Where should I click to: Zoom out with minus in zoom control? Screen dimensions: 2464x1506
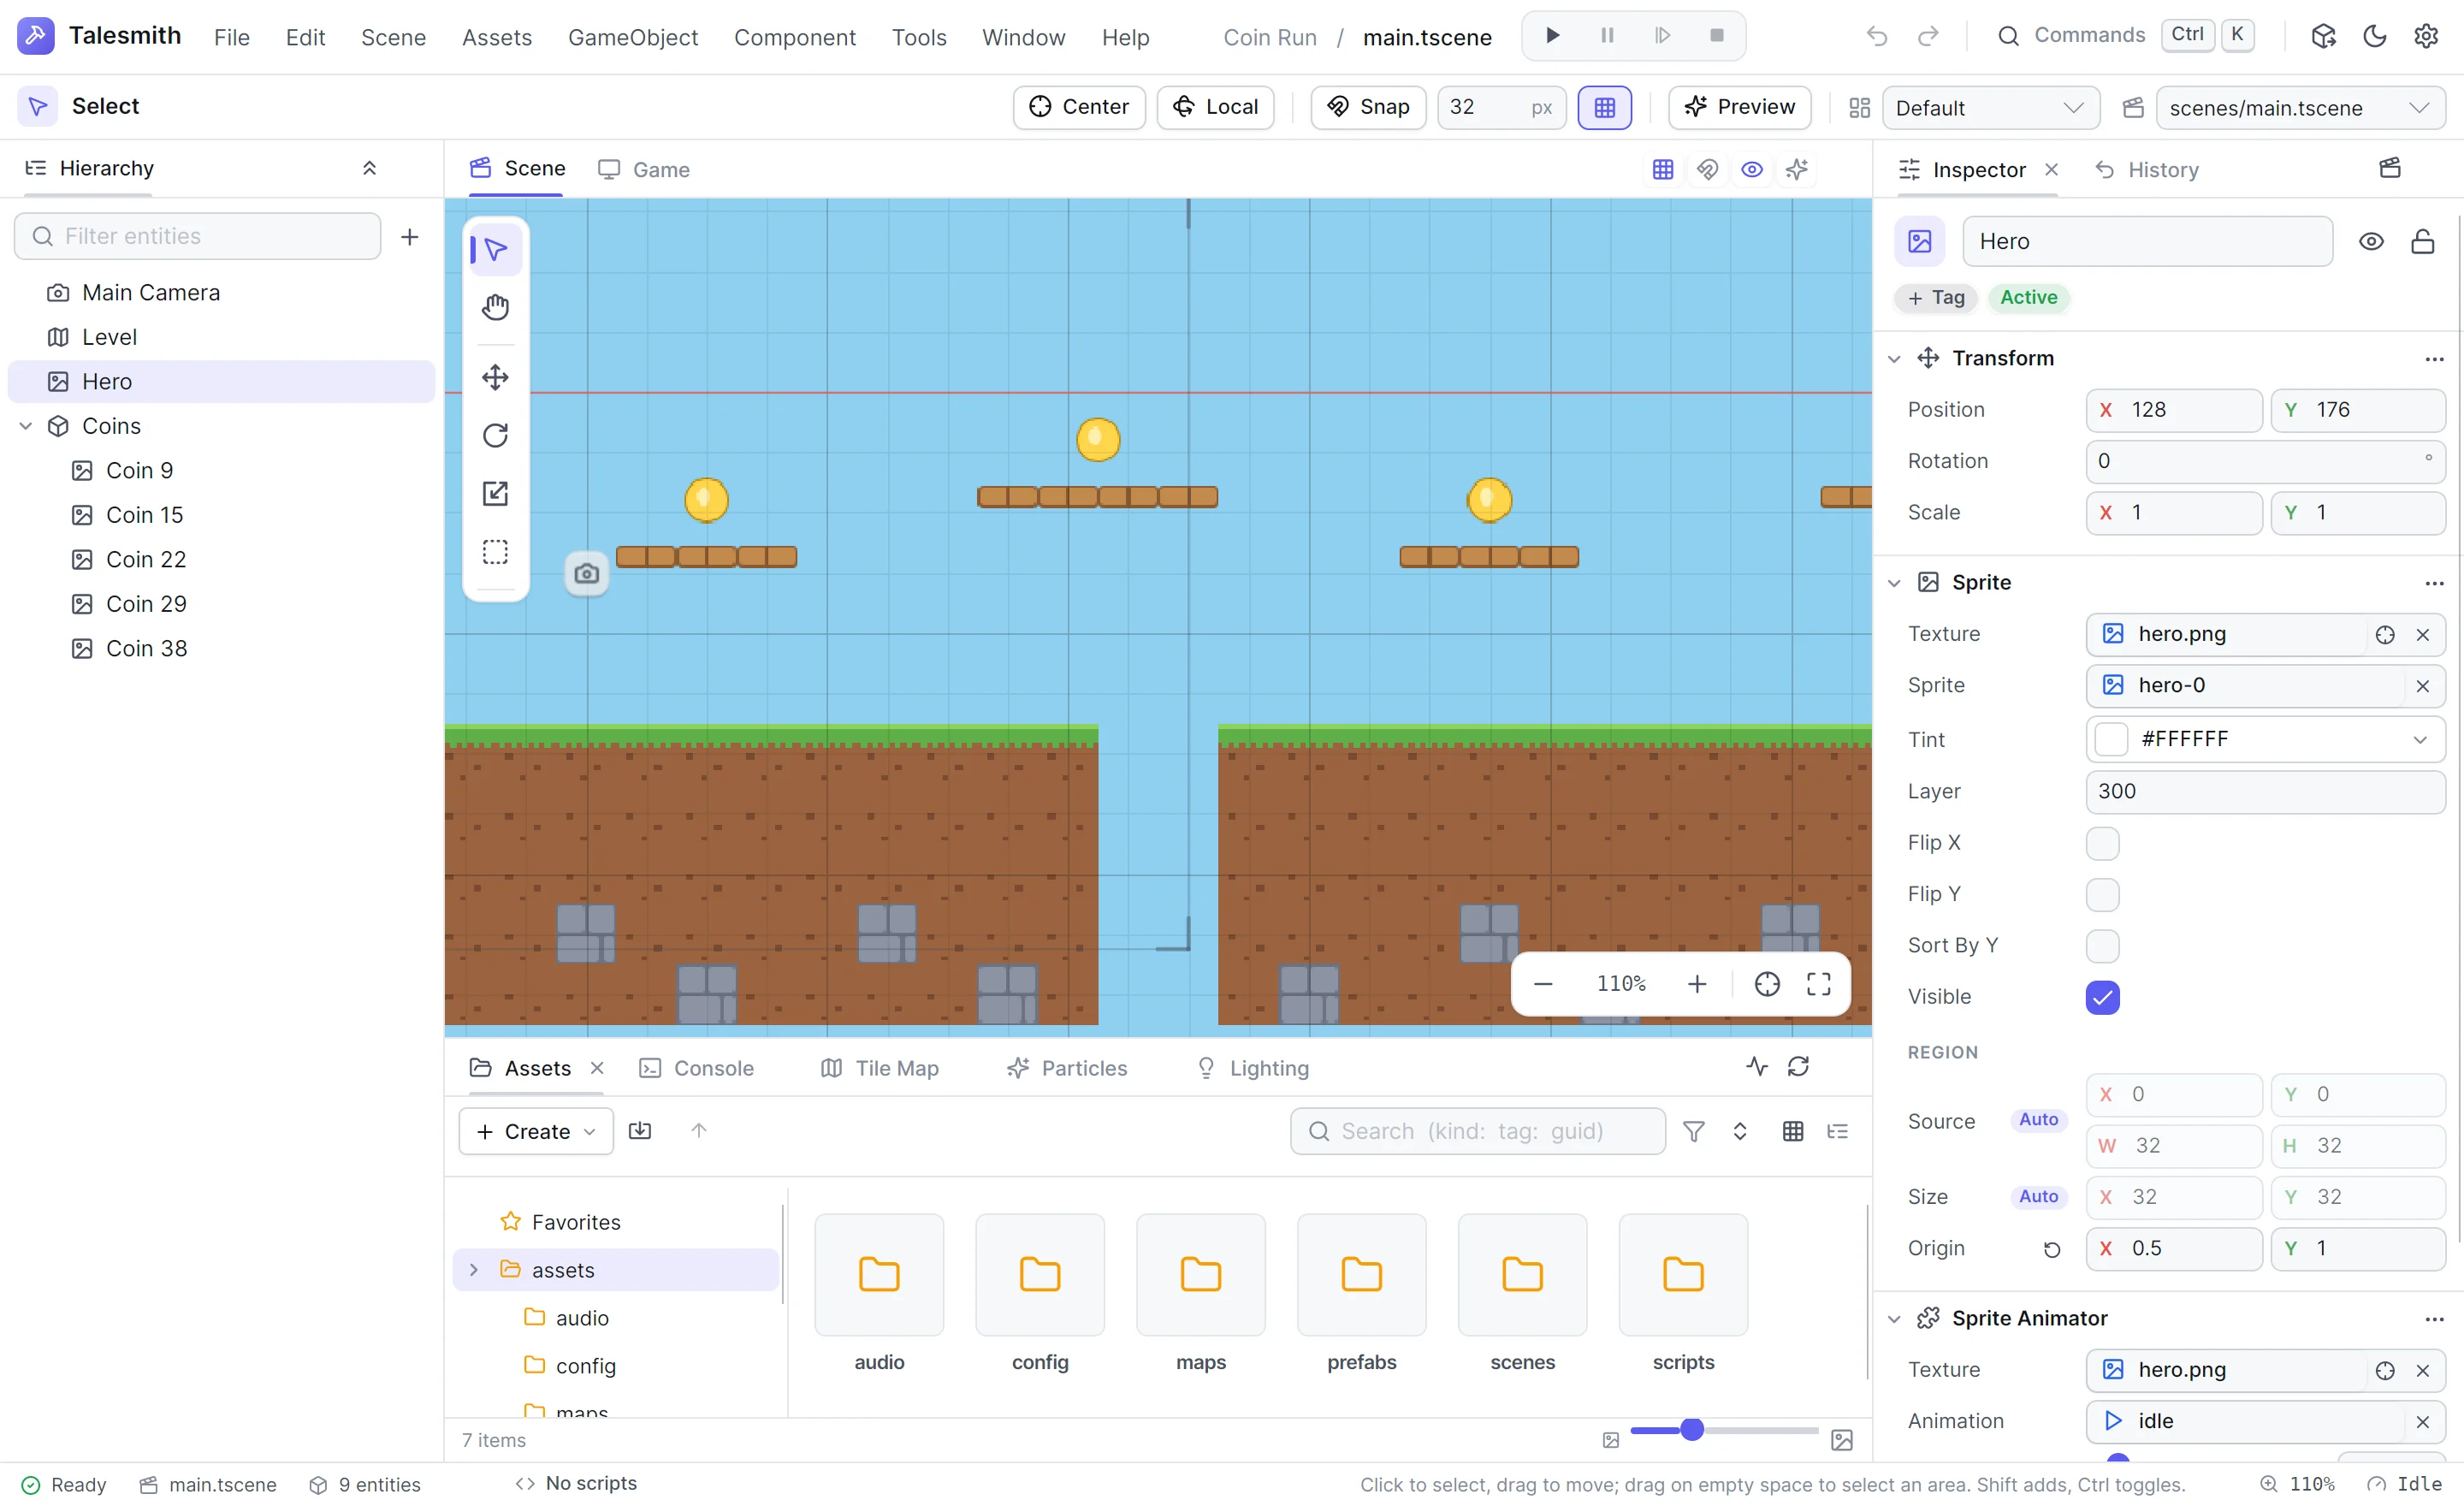pos(1543,984)
